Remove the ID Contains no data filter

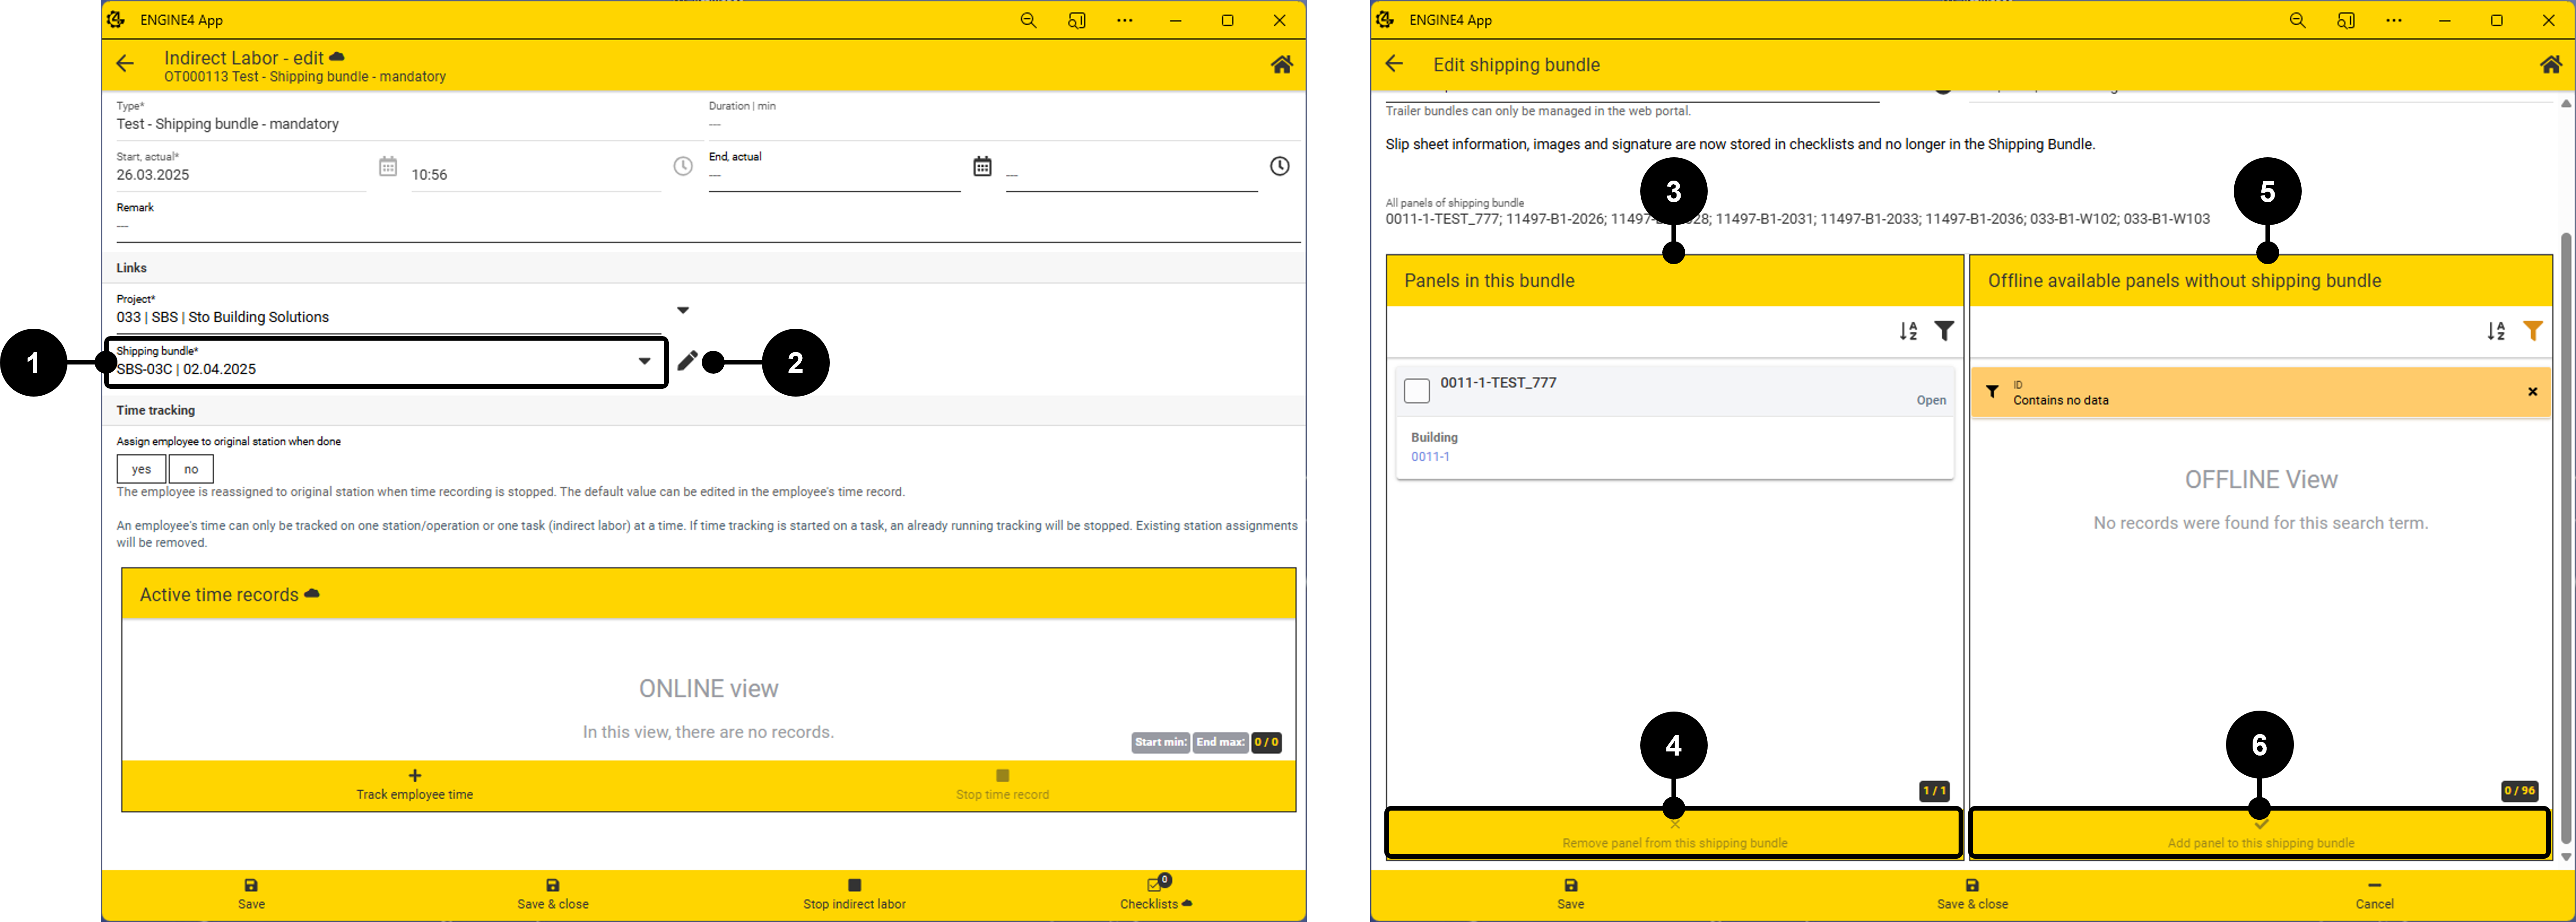click(2533, 392)
